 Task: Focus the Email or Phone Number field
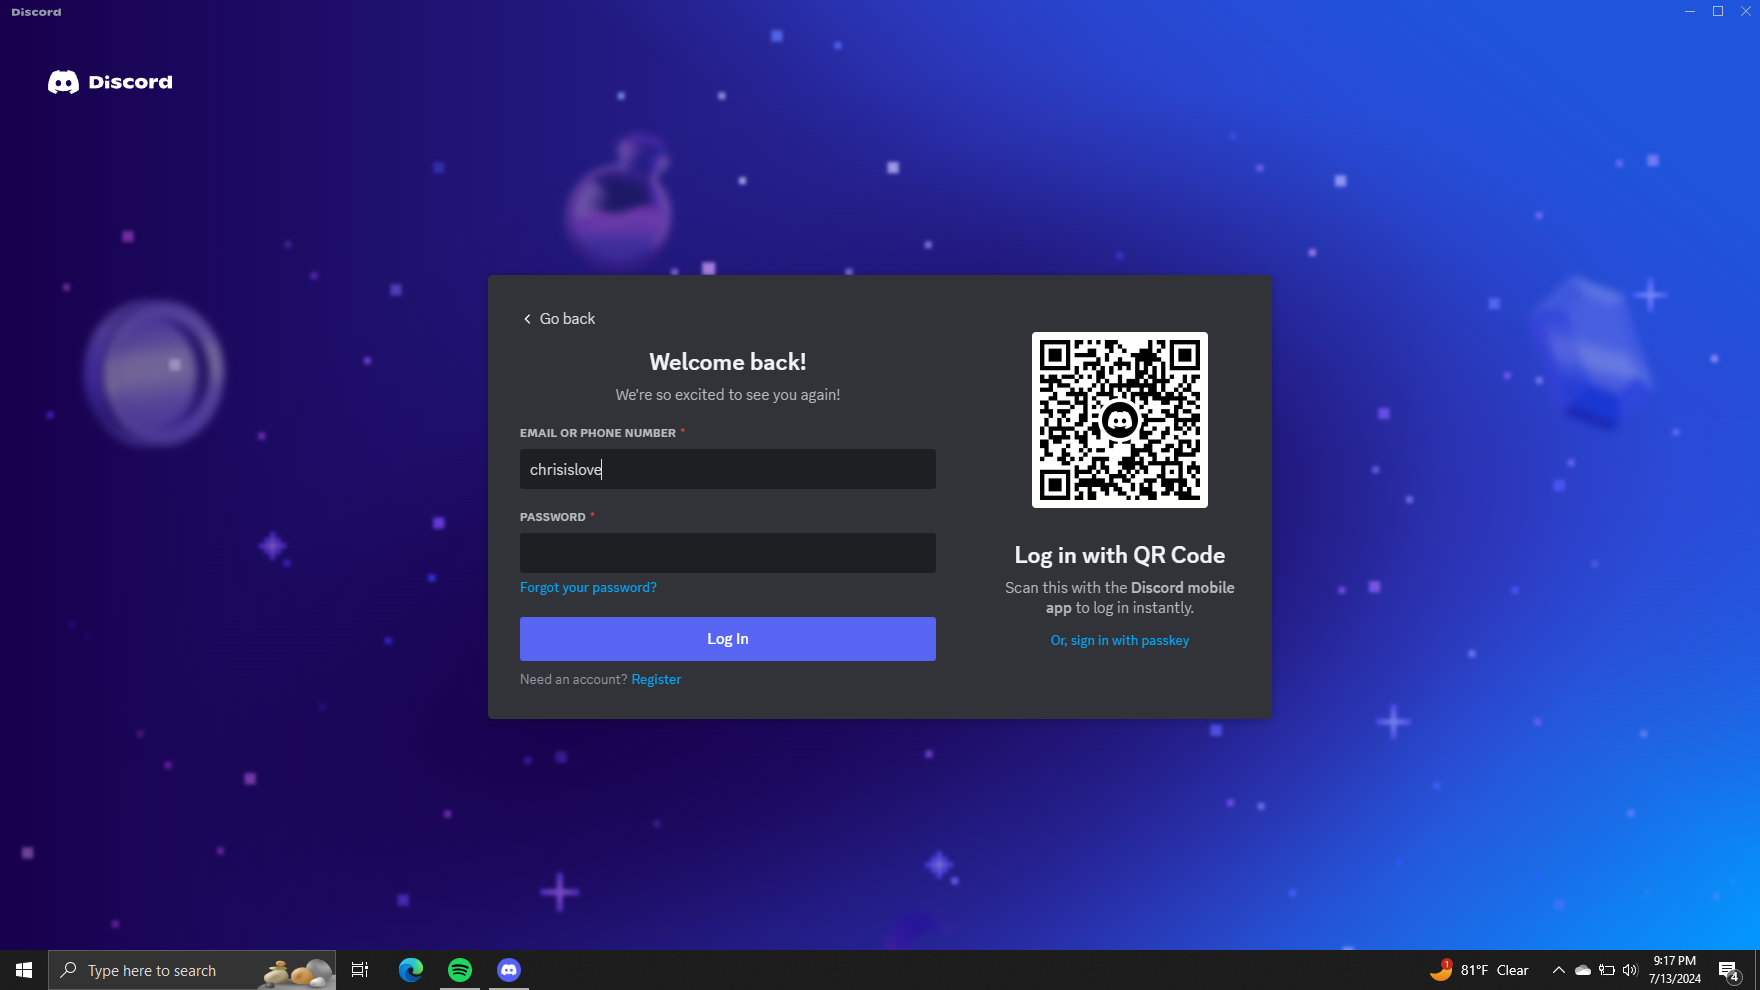pos(728,469)
